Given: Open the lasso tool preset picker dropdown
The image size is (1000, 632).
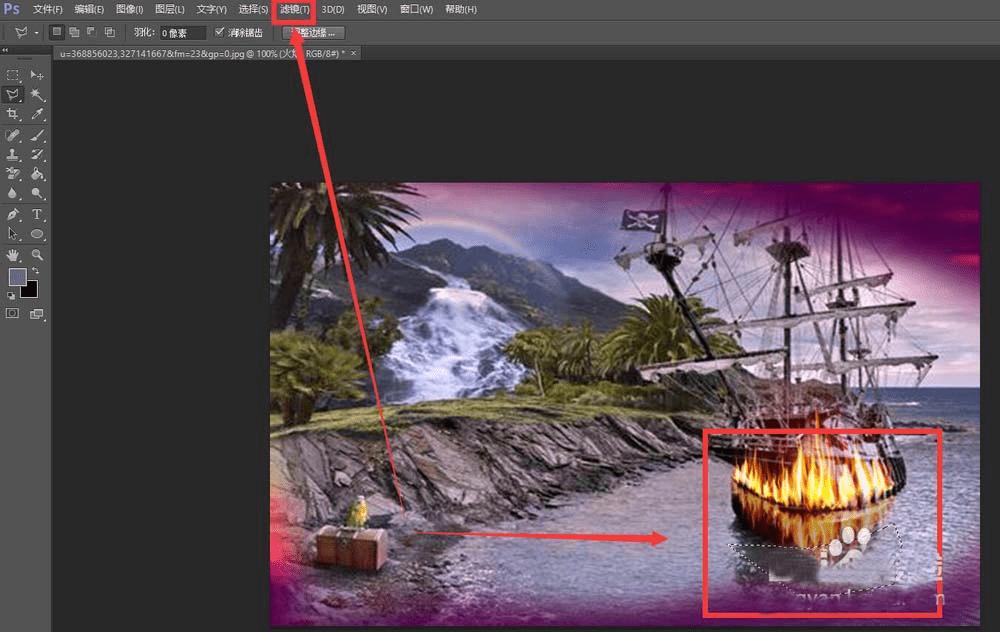Looking at the screenshot, I should click(36, 32).
